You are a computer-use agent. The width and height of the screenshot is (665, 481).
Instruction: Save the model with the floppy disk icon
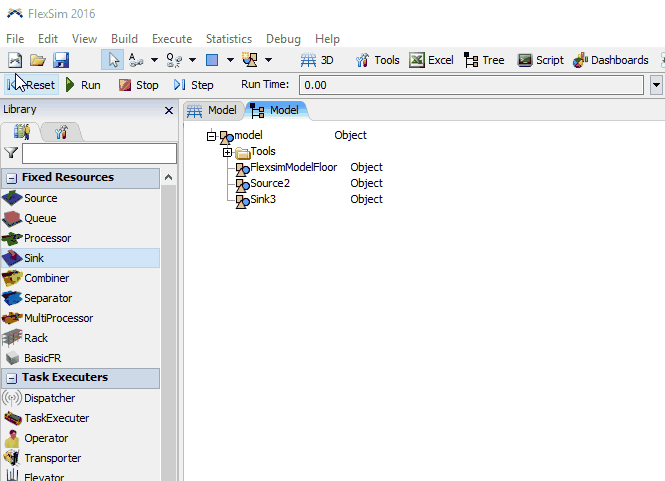pyautogui.click(x=61, y=60)
